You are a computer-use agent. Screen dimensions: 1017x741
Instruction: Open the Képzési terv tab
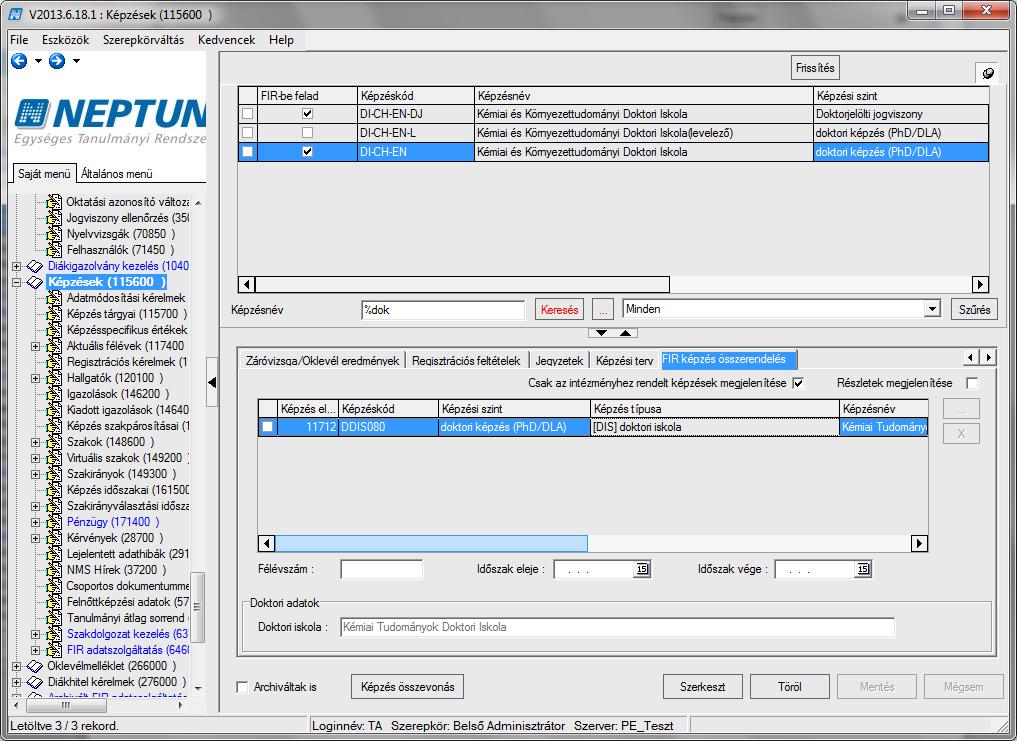[x=624, y=361]
